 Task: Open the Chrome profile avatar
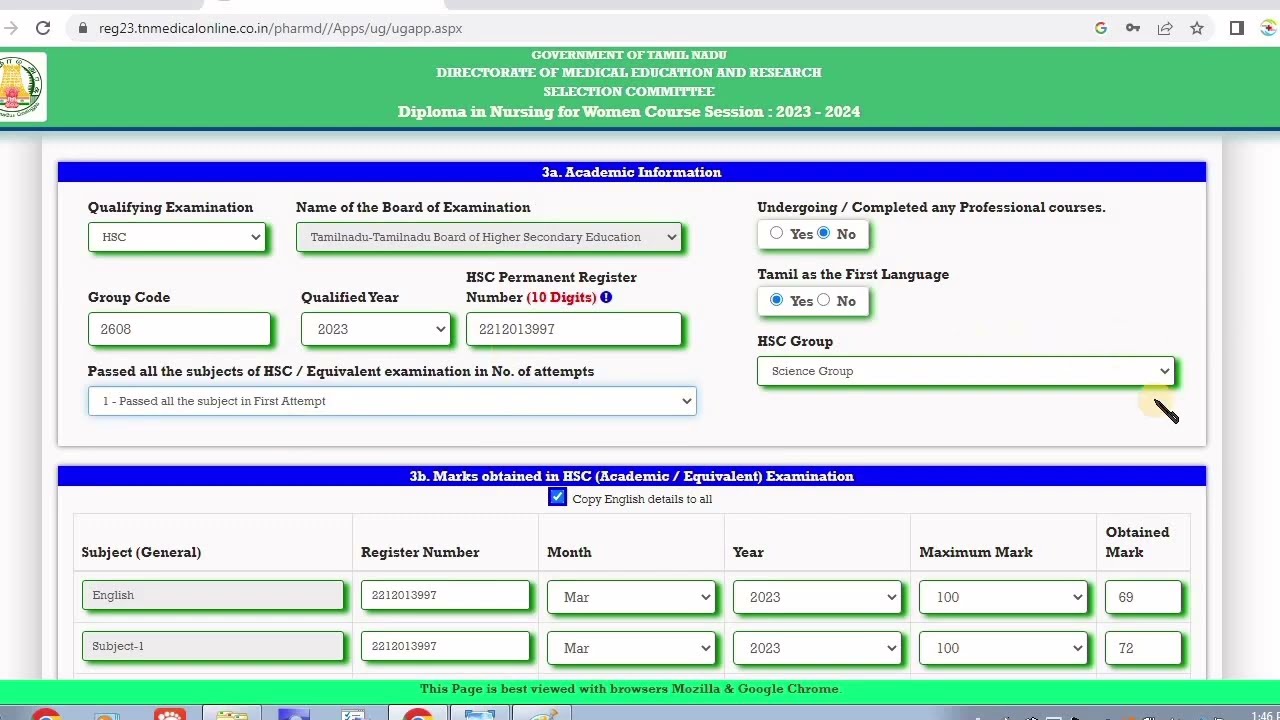coord(1271,28)
